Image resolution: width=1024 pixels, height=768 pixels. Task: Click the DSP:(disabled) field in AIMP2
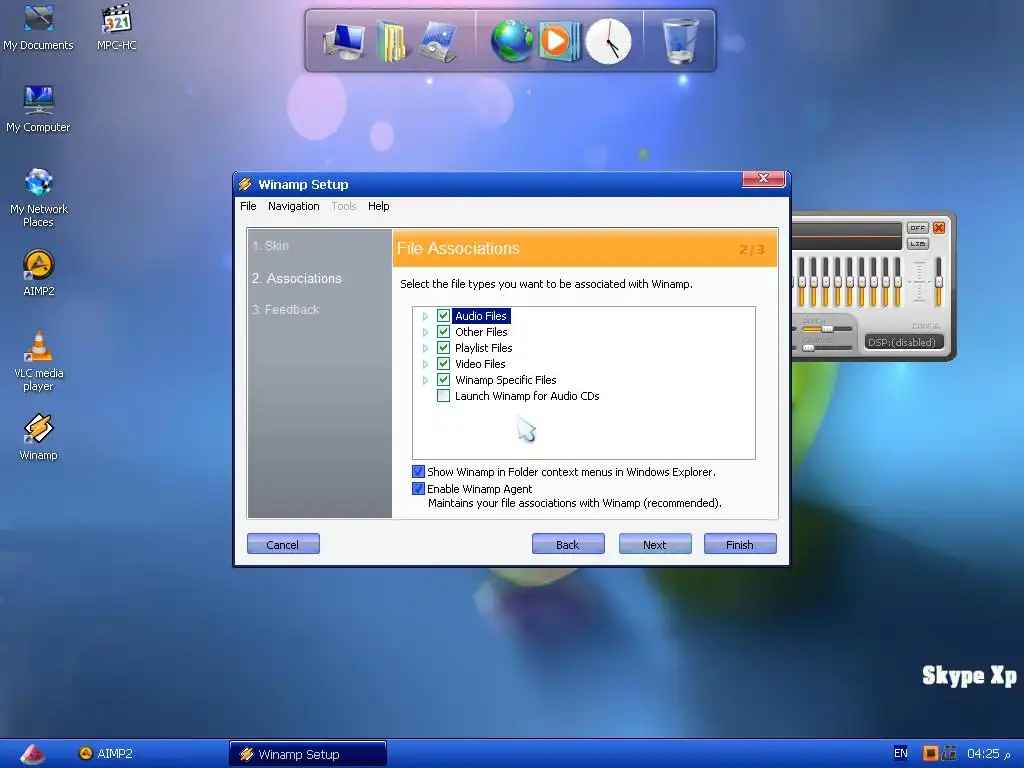(x=903, y=342)
